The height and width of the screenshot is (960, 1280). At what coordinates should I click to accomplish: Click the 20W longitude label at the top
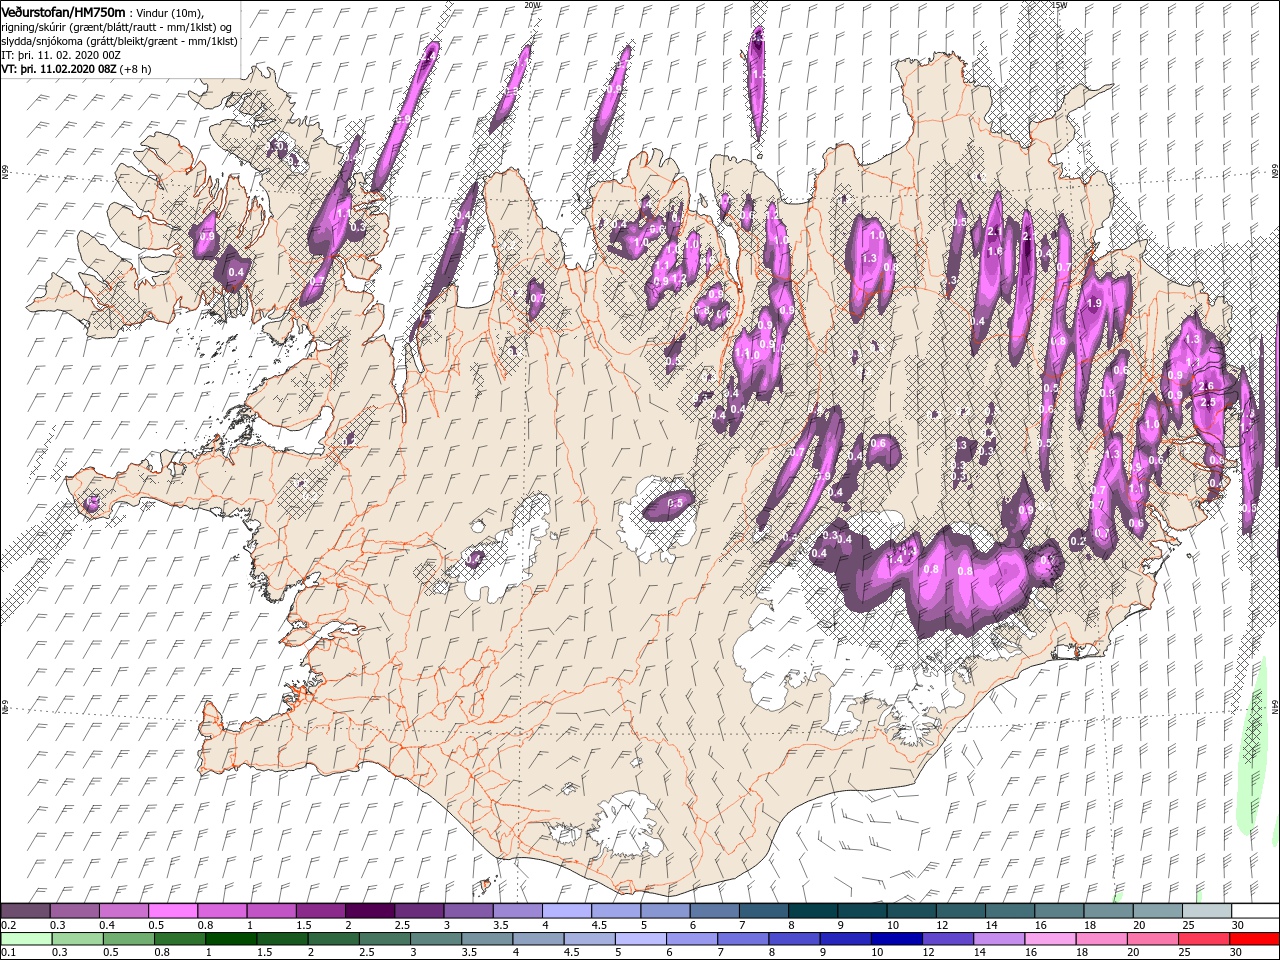[532, 5]
